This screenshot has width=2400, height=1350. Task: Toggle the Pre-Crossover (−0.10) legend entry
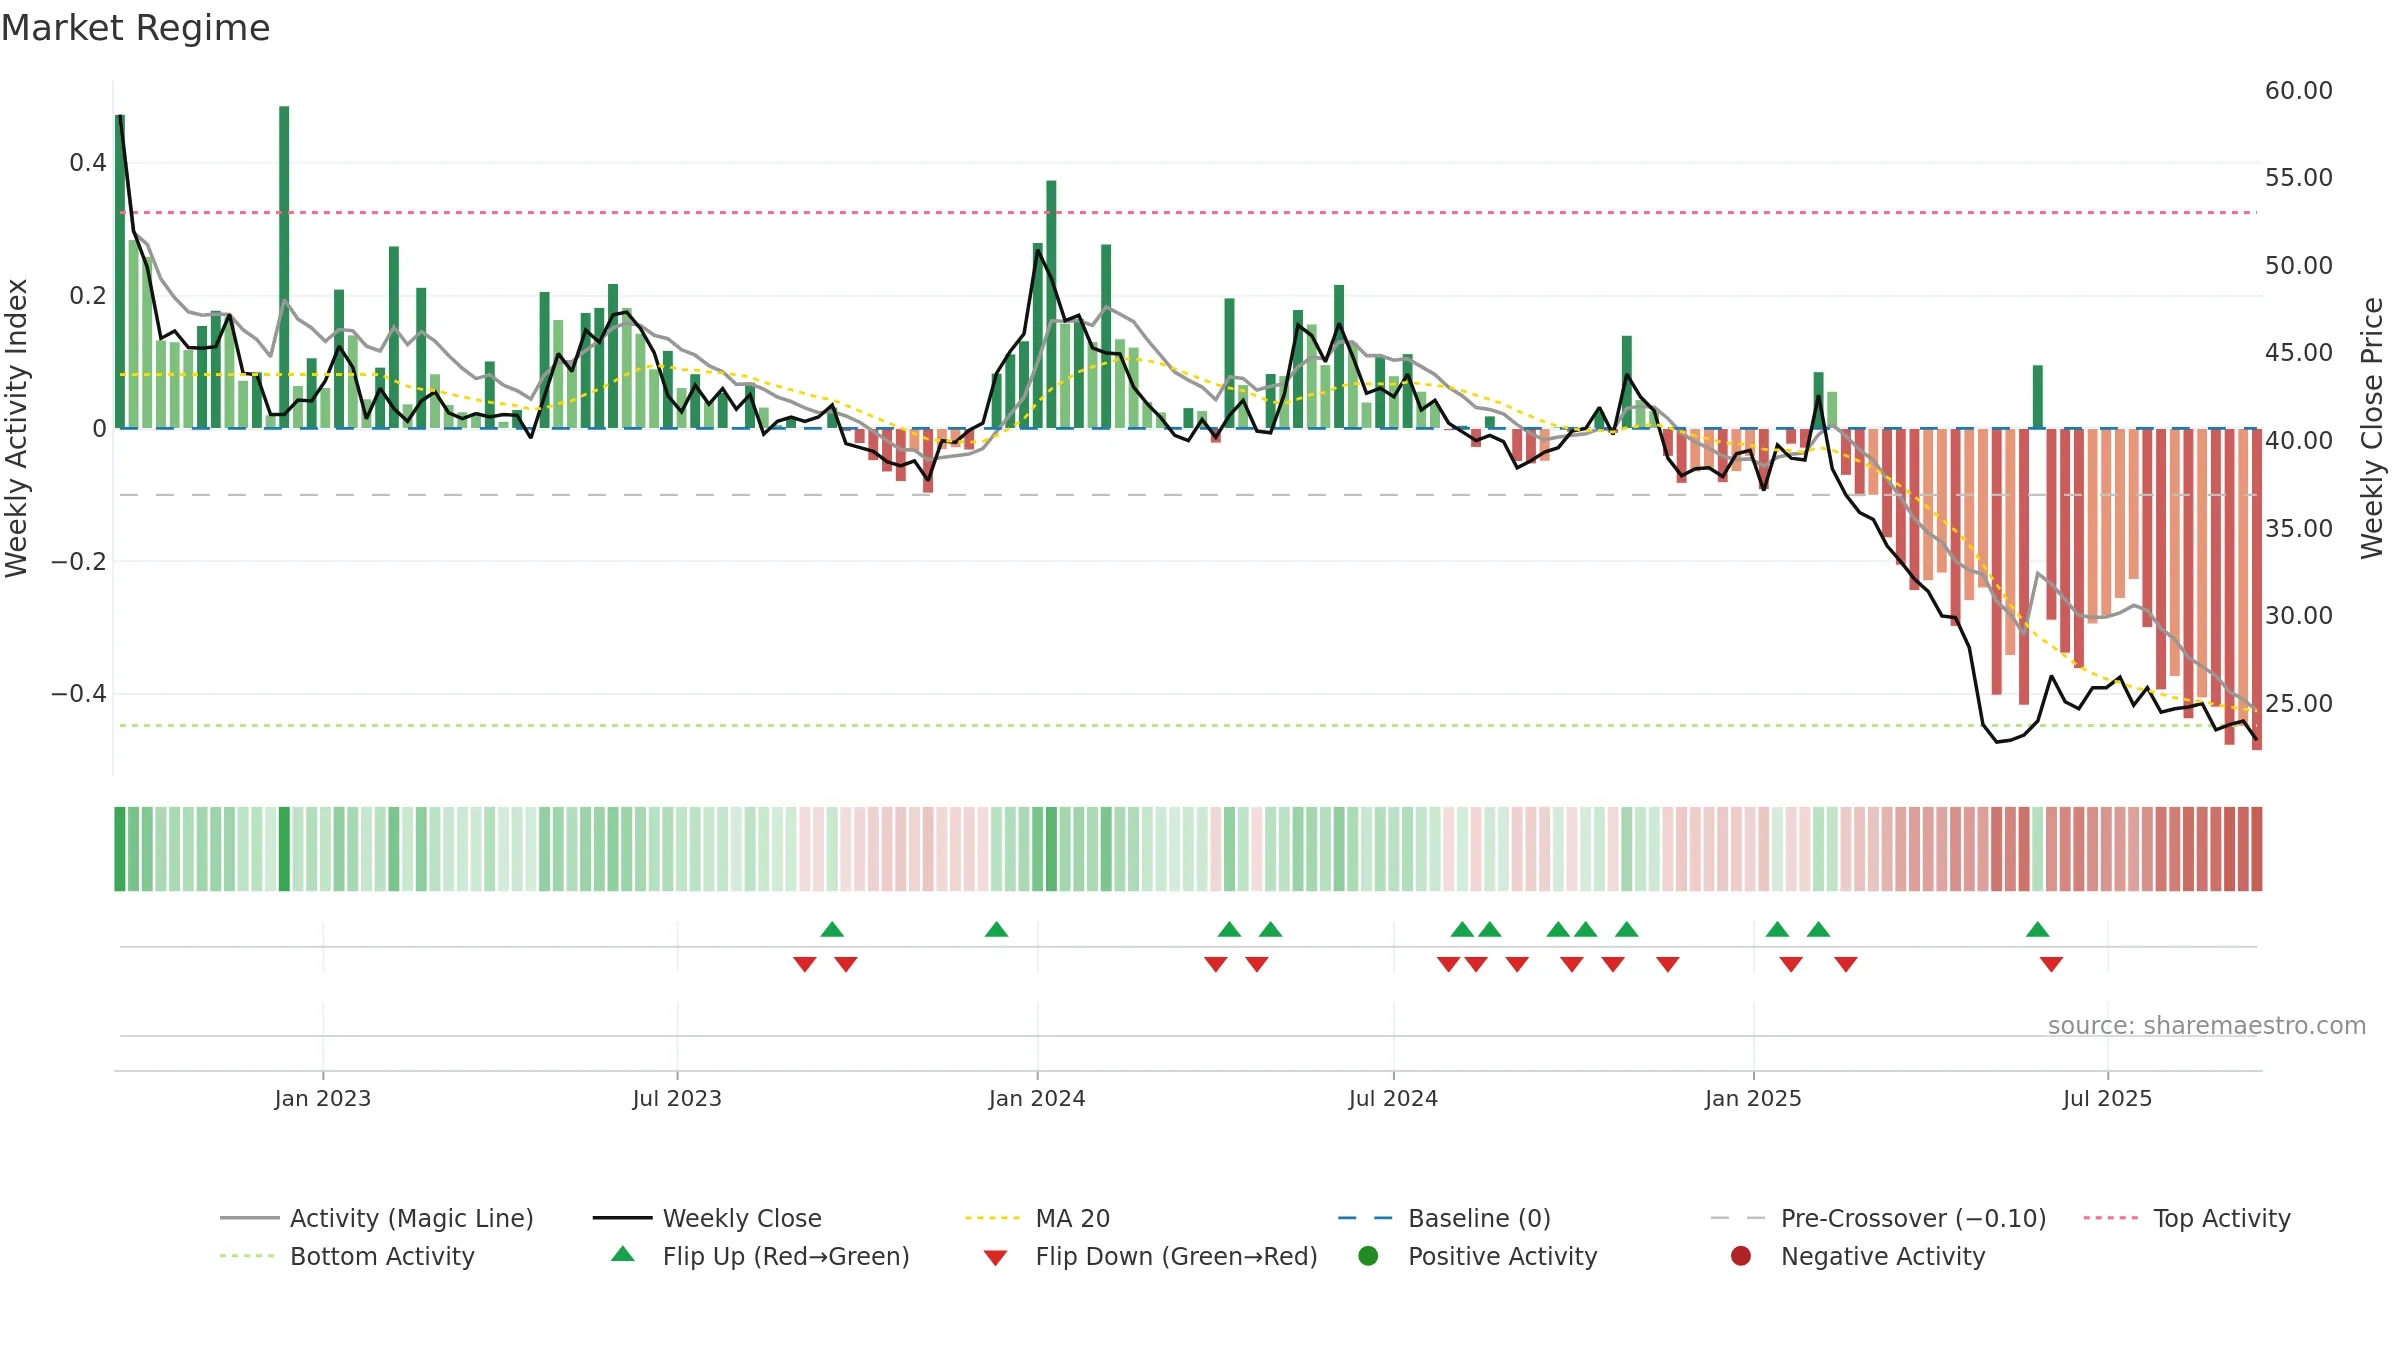click(x=1878, y=1218)
